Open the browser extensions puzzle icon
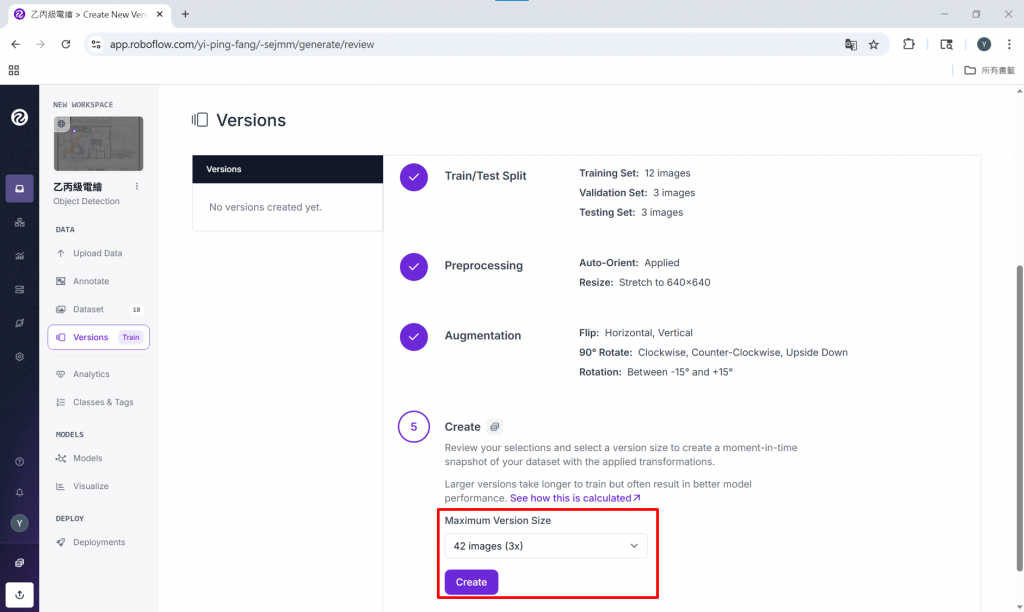 (908, 44)
